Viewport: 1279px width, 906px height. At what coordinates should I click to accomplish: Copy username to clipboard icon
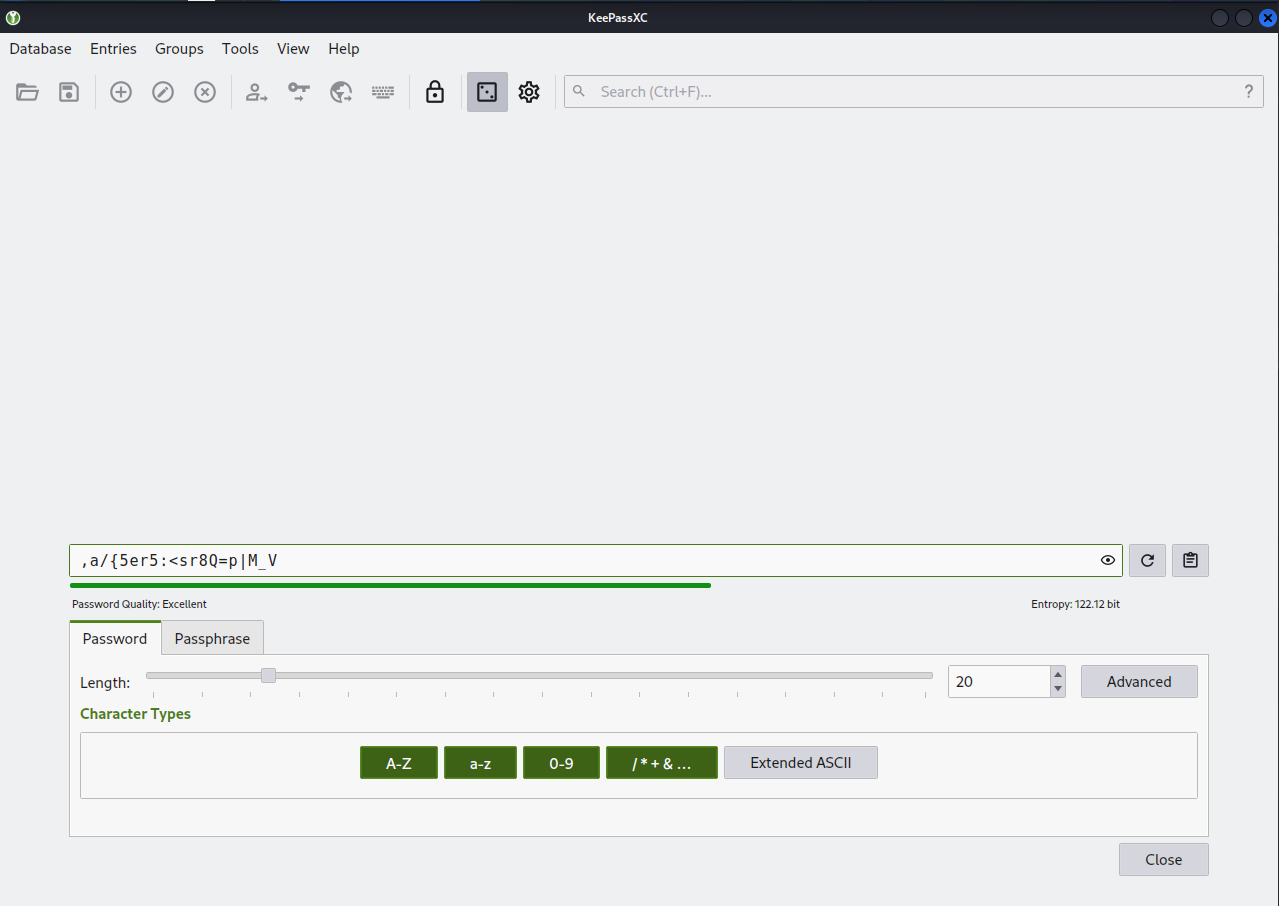[x=257, y=92]
